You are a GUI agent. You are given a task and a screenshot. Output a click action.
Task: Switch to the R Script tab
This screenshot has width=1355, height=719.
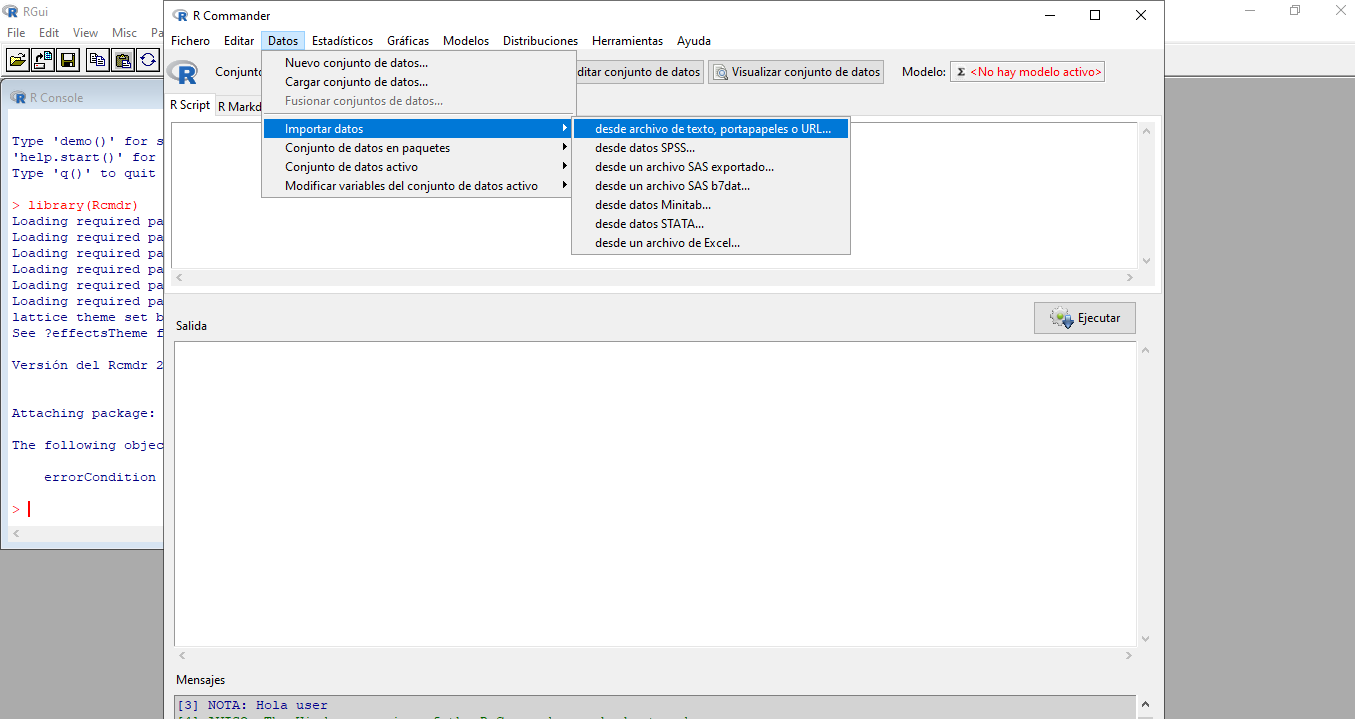pos(190,105)
